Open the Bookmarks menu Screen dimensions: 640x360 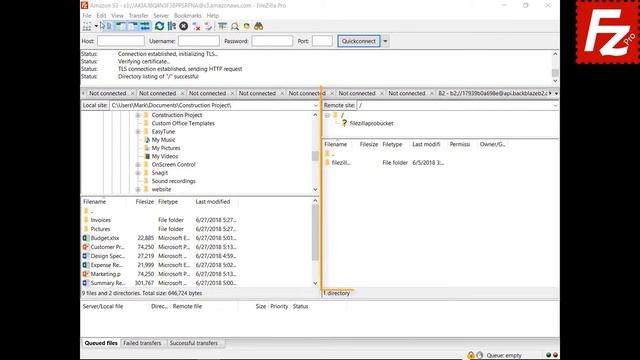click(x=187, y=16)
